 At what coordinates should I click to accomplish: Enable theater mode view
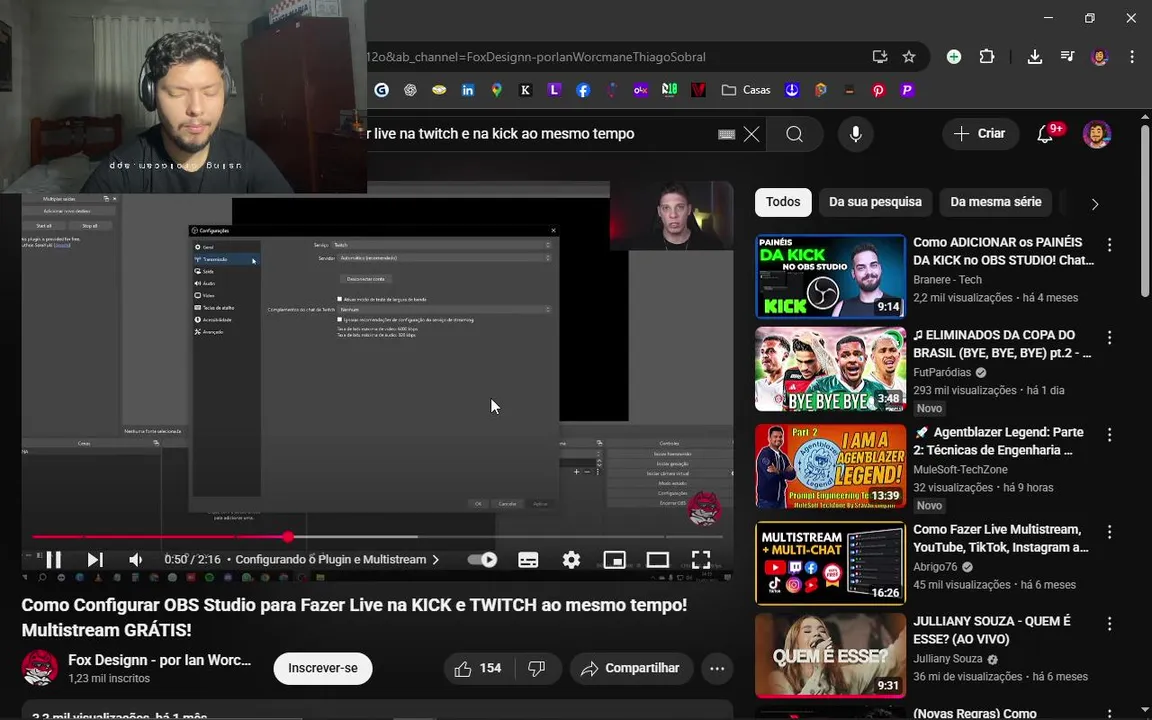658,560
